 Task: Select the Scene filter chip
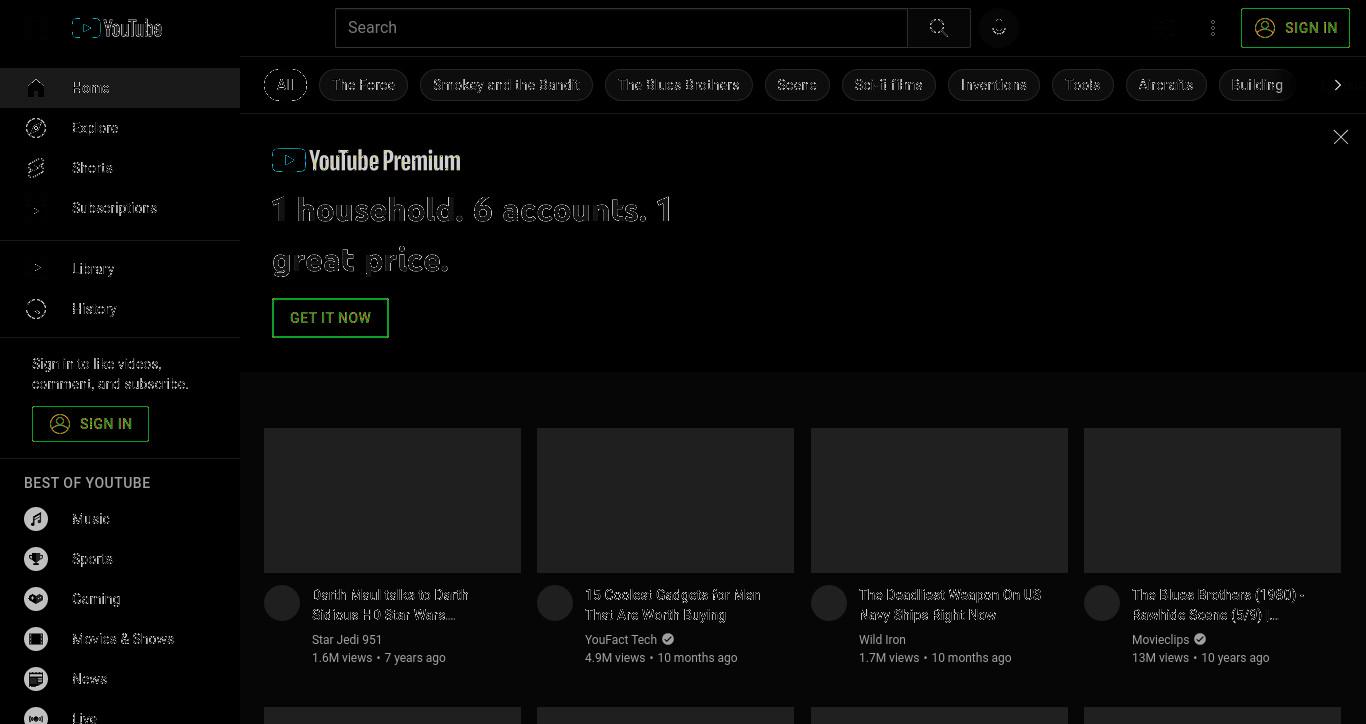tap(797, 85)
